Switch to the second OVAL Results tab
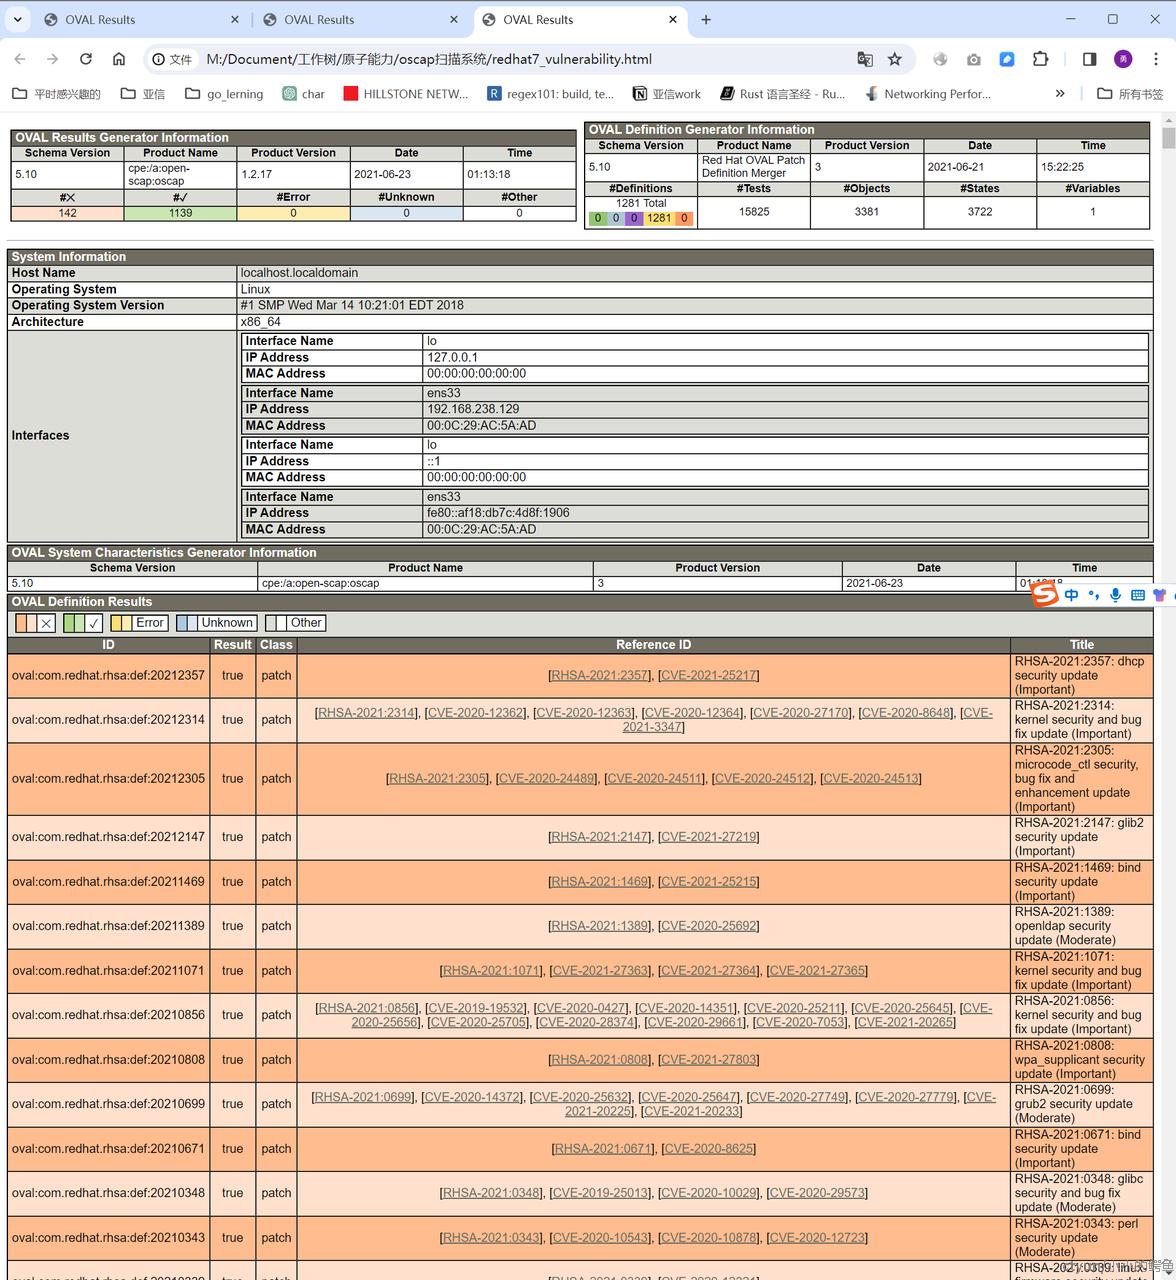 click(361, 19)
